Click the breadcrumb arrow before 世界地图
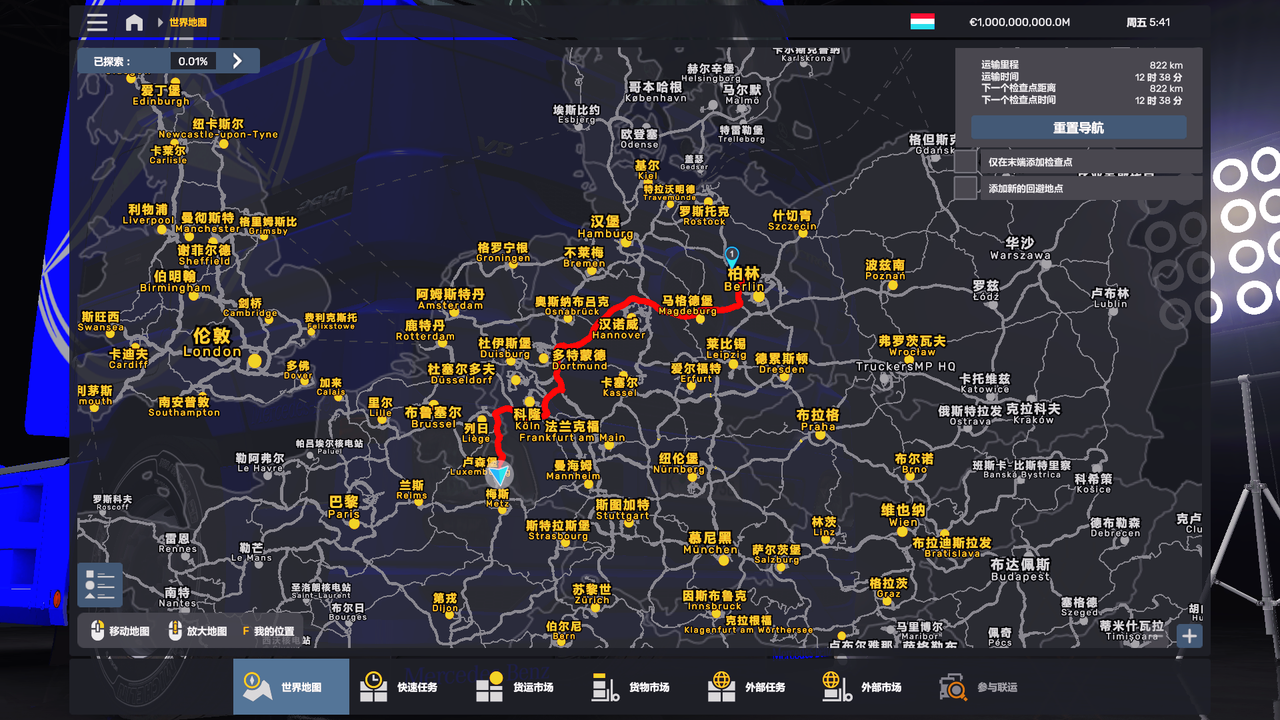The width and height of the screenshot is (1280, 720). [160, 22]
